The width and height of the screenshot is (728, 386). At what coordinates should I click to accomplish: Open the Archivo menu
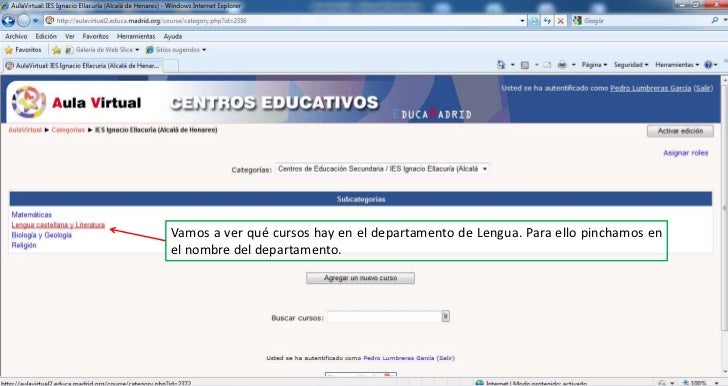tap(16, 36)
